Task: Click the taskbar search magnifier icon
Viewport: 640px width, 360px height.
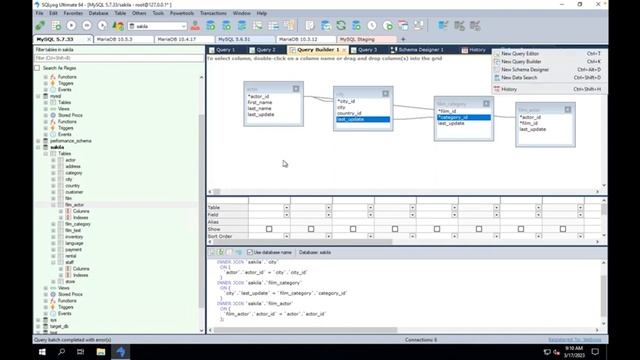Action: (62, 351)
